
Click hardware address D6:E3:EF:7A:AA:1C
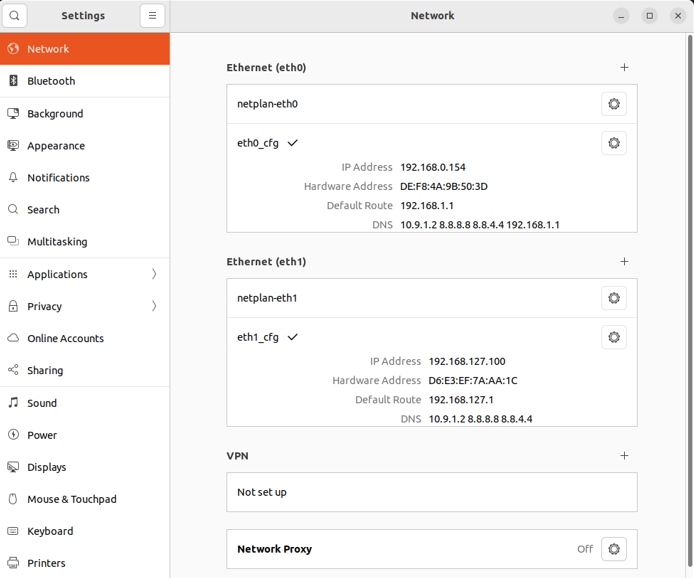473,381
